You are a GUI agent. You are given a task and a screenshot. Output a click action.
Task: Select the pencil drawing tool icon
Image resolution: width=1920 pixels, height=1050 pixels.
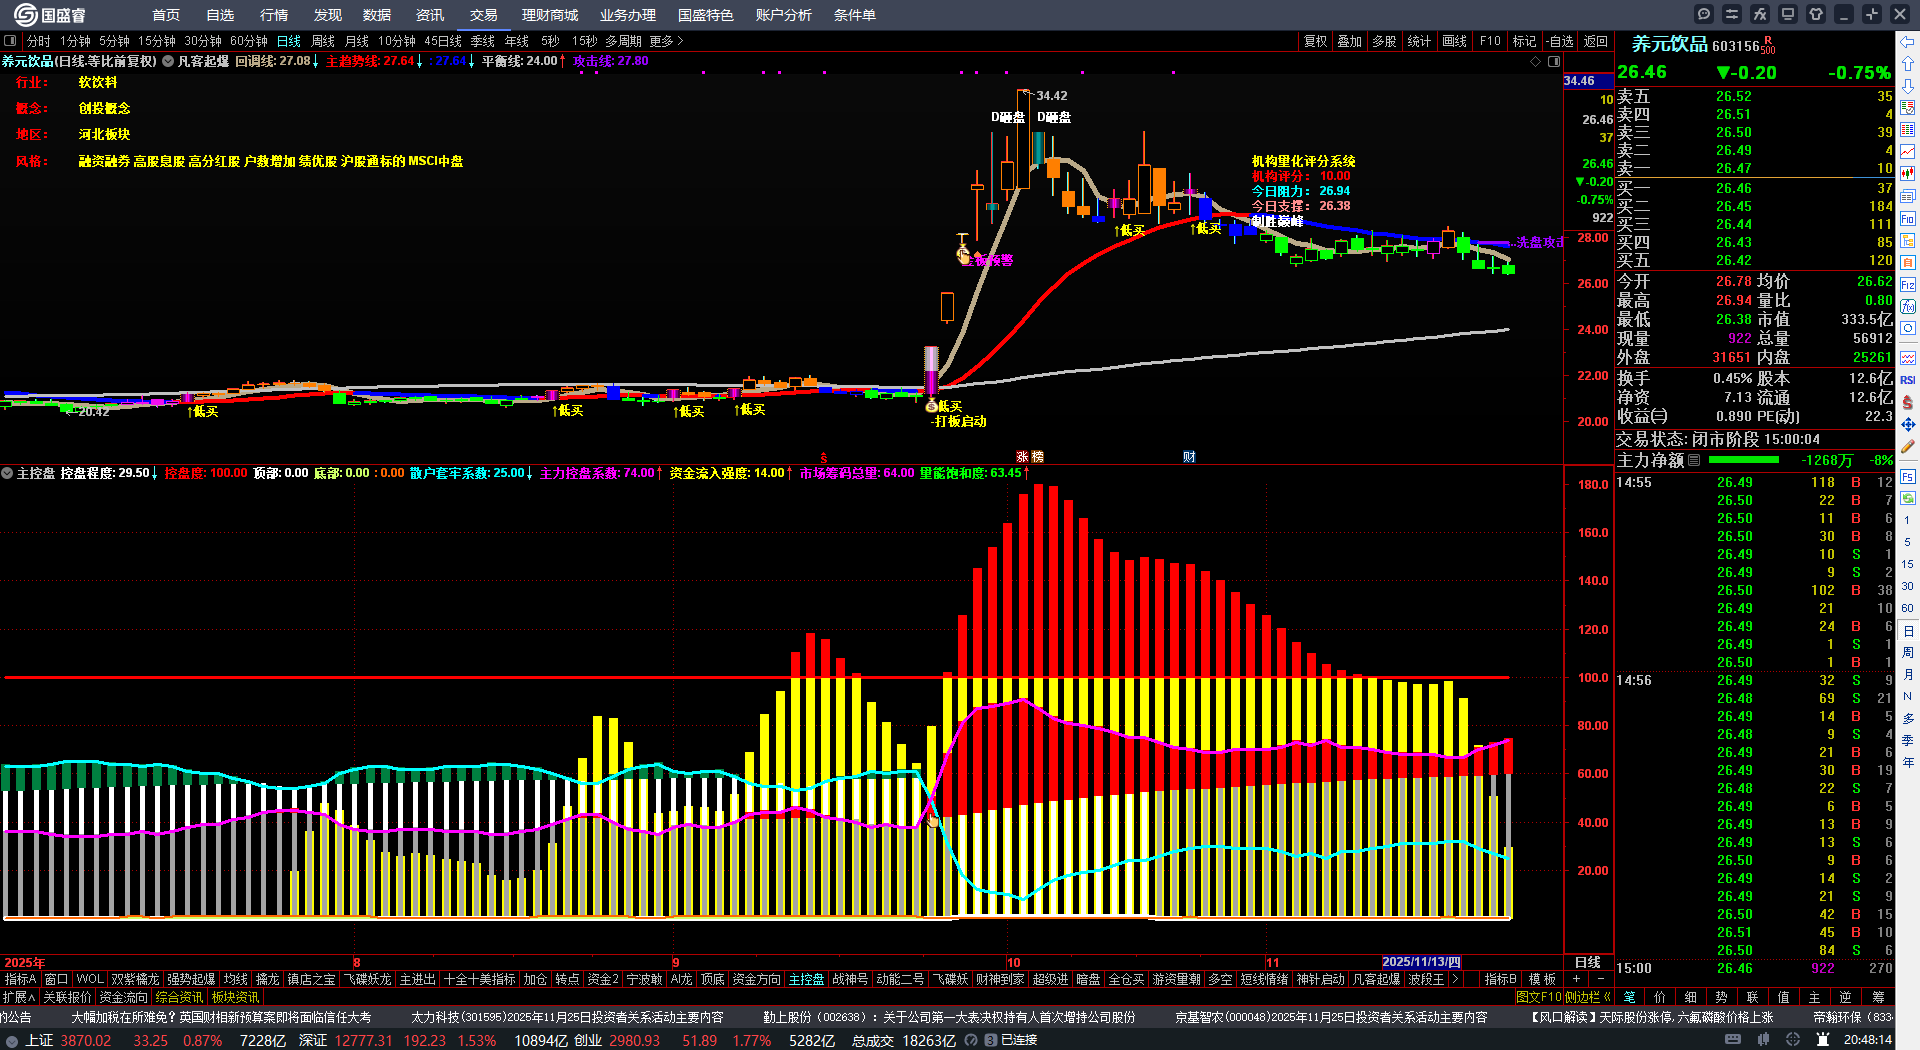point(1908,446)
